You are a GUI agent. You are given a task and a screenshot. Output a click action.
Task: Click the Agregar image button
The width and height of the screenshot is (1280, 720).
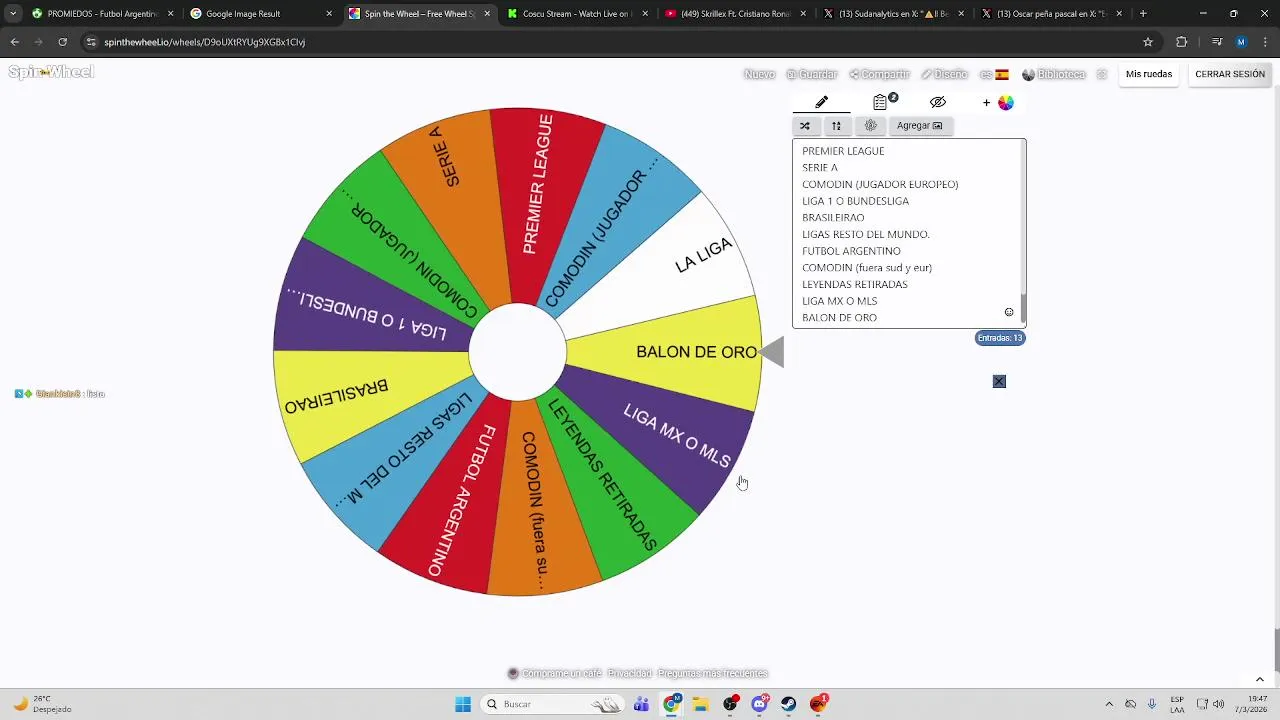pyautogui.click(x=919, y=125)
